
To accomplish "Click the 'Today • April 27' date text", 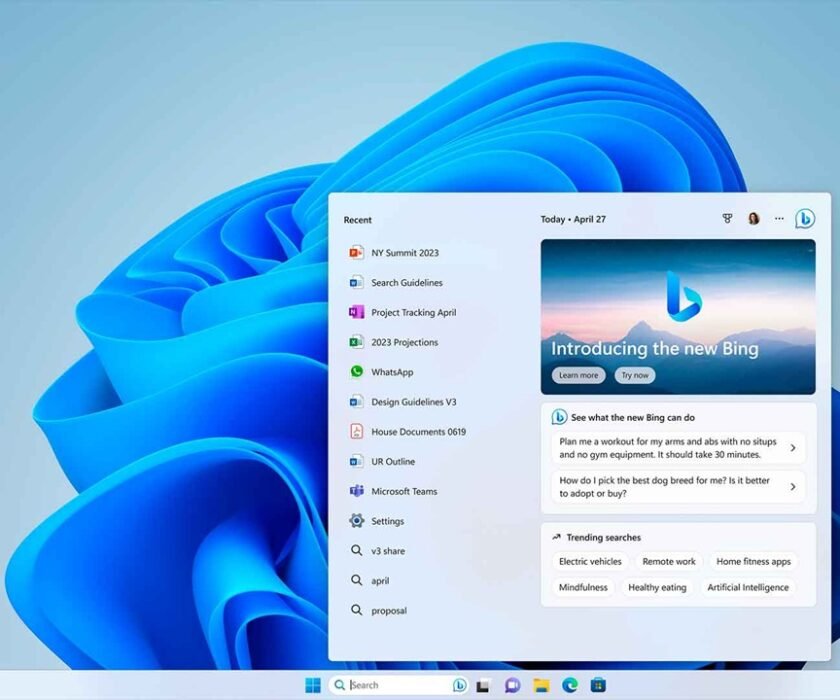I will pos(573,219).
